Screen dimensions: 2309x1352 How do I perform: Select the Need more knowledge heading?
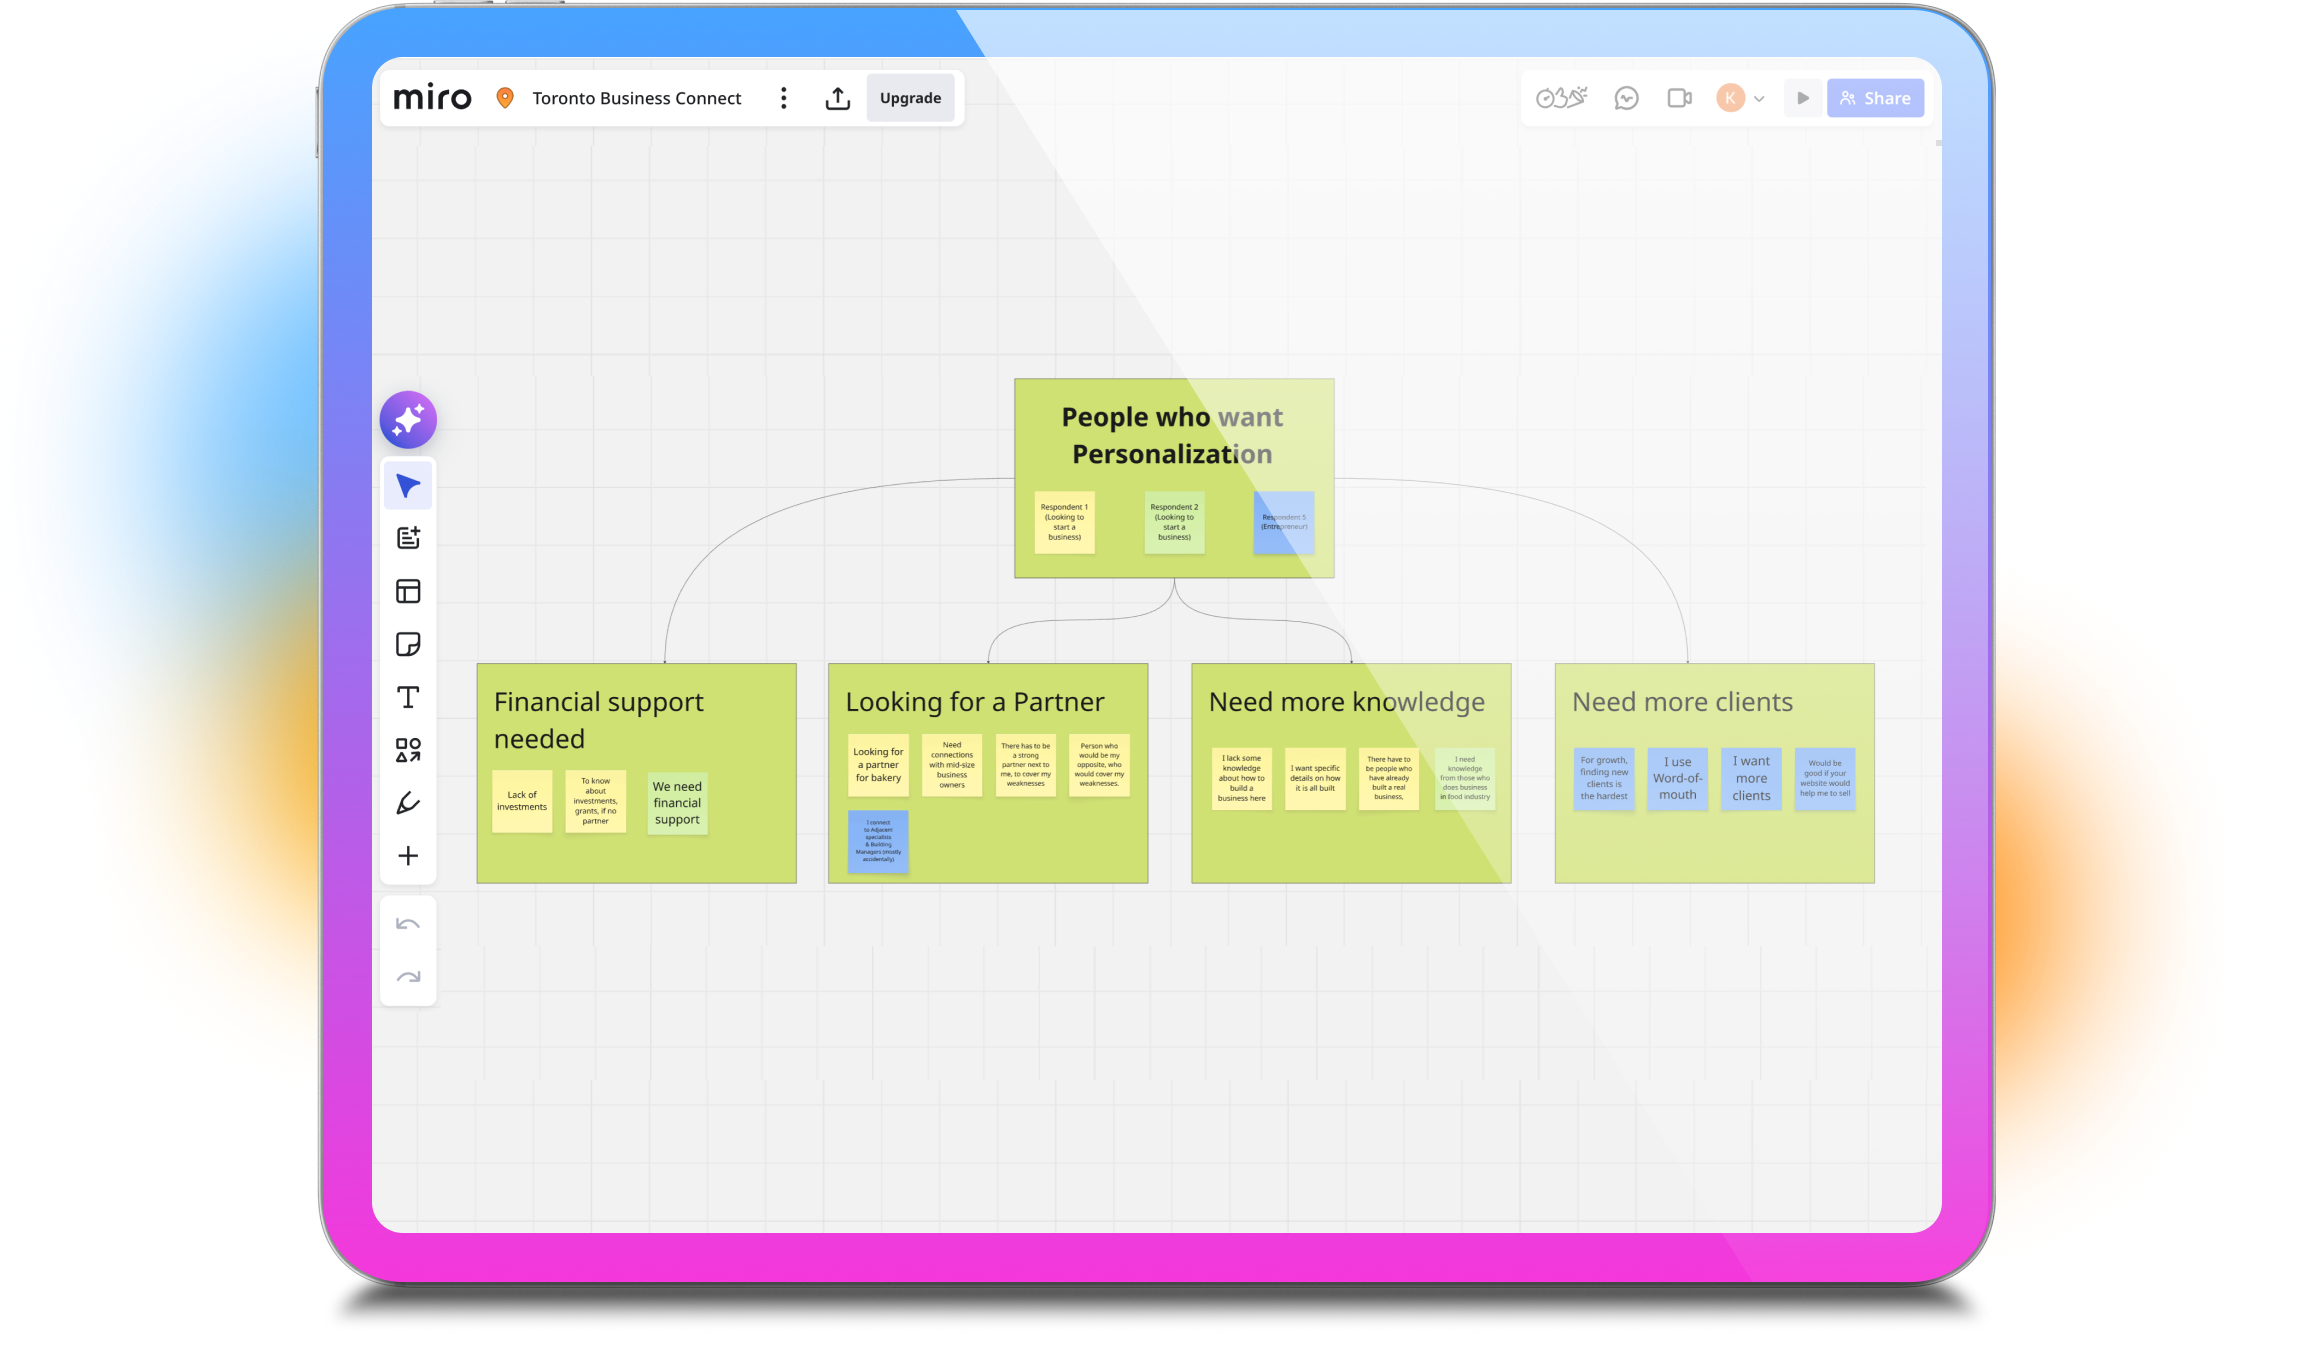point(1346,702)
